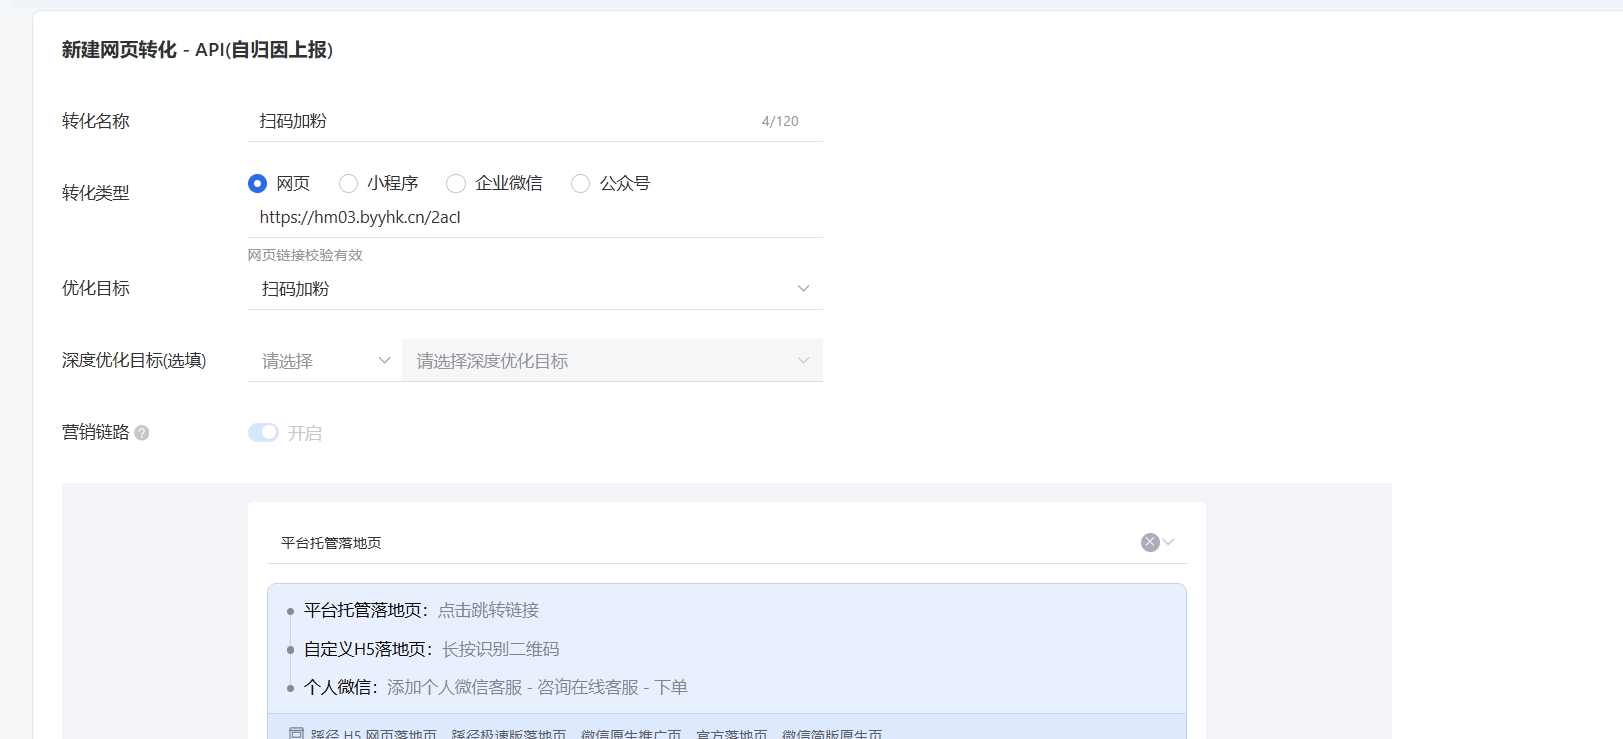The width and height of the screenshot is (1623, 739).
Task: Expand the 请选择 dropdown for 深度优化目标
Action: 324,361
